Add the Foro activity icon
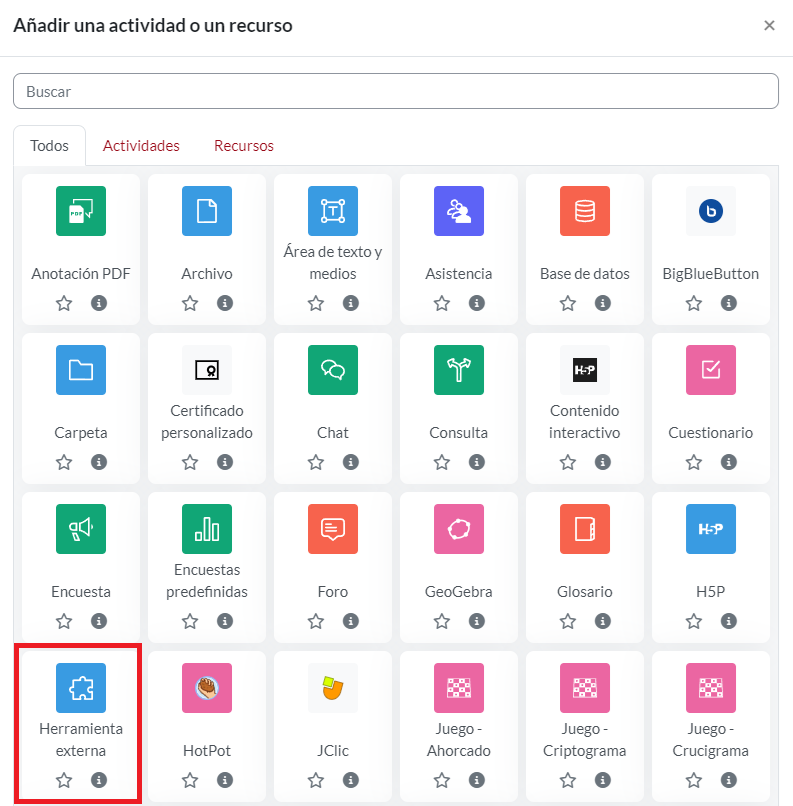The image size is (793, 806). click(333, 529)
